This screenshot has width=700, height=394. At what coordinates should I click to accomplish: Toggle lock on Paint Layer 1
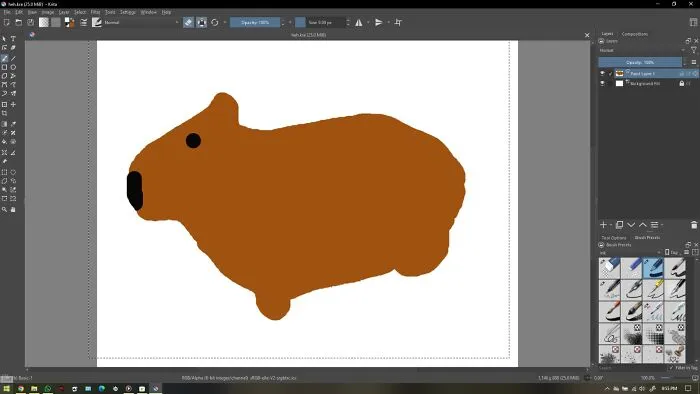point(682,73)
